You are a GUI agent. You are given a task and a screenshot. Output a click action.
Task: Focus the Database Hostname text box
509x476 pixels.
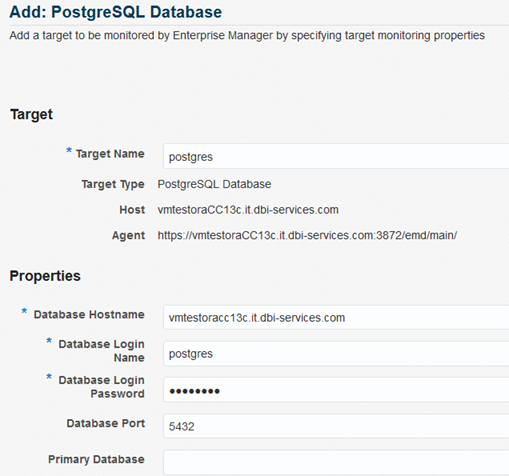336,317
